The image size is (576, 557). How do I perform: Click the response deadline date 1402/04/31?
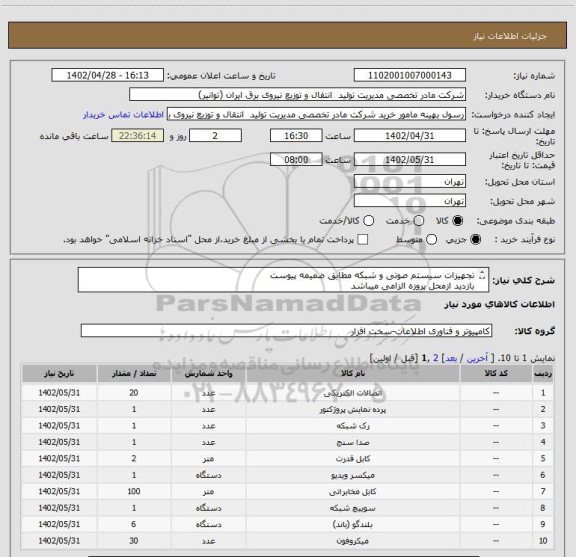pos(410,135)
